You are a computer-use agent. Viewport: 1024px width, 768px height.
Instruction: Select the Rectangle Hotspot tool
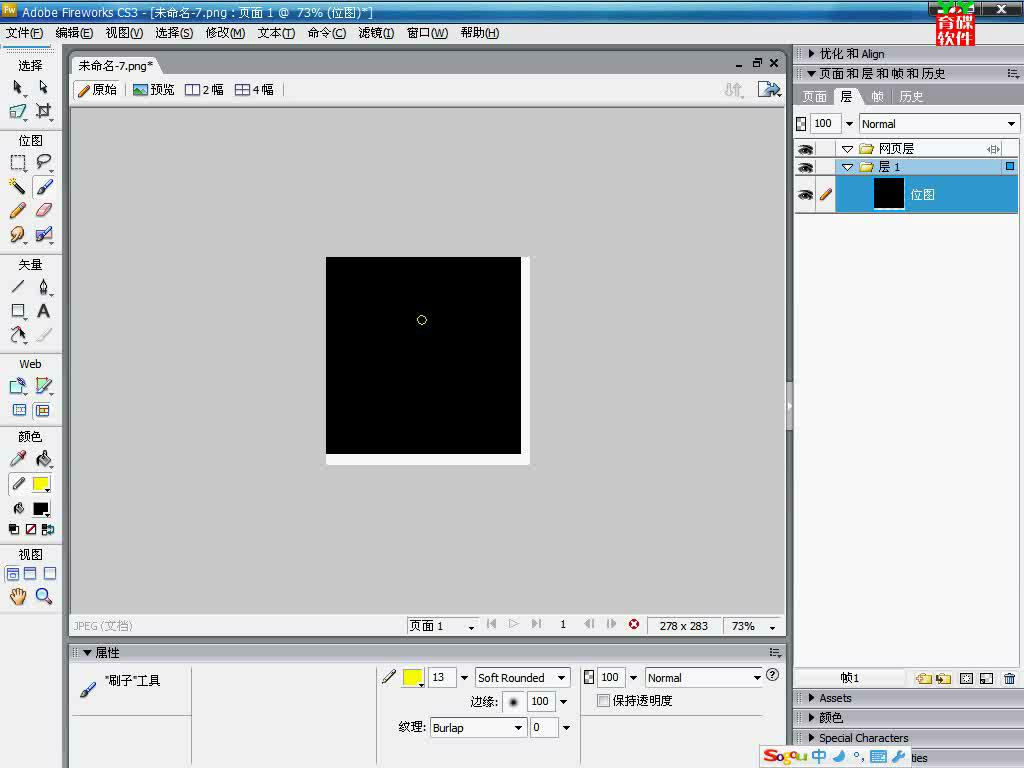18,386
